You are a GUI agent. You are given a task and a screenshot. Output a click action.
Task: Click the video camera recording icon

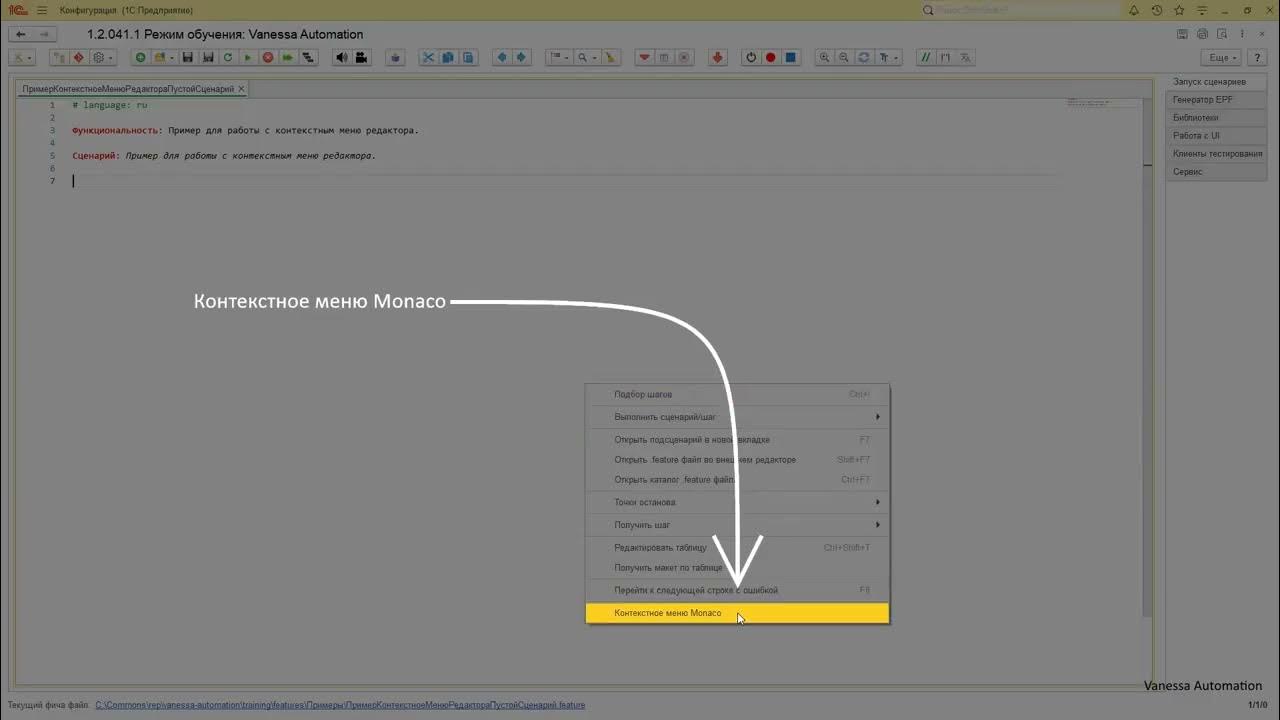[x=361, y=57]
